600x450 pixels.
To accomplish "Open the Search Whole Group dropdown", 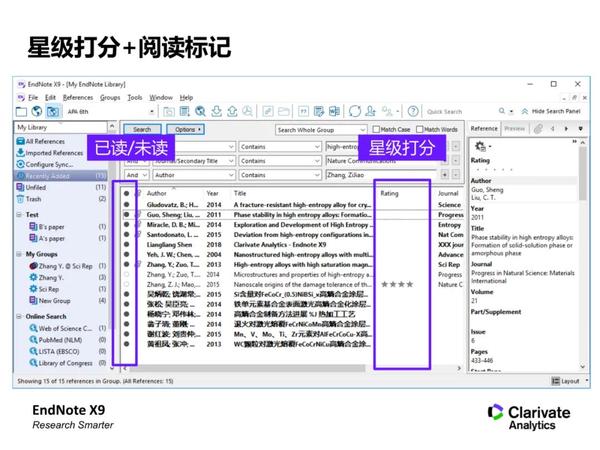I will pos(321,130).
